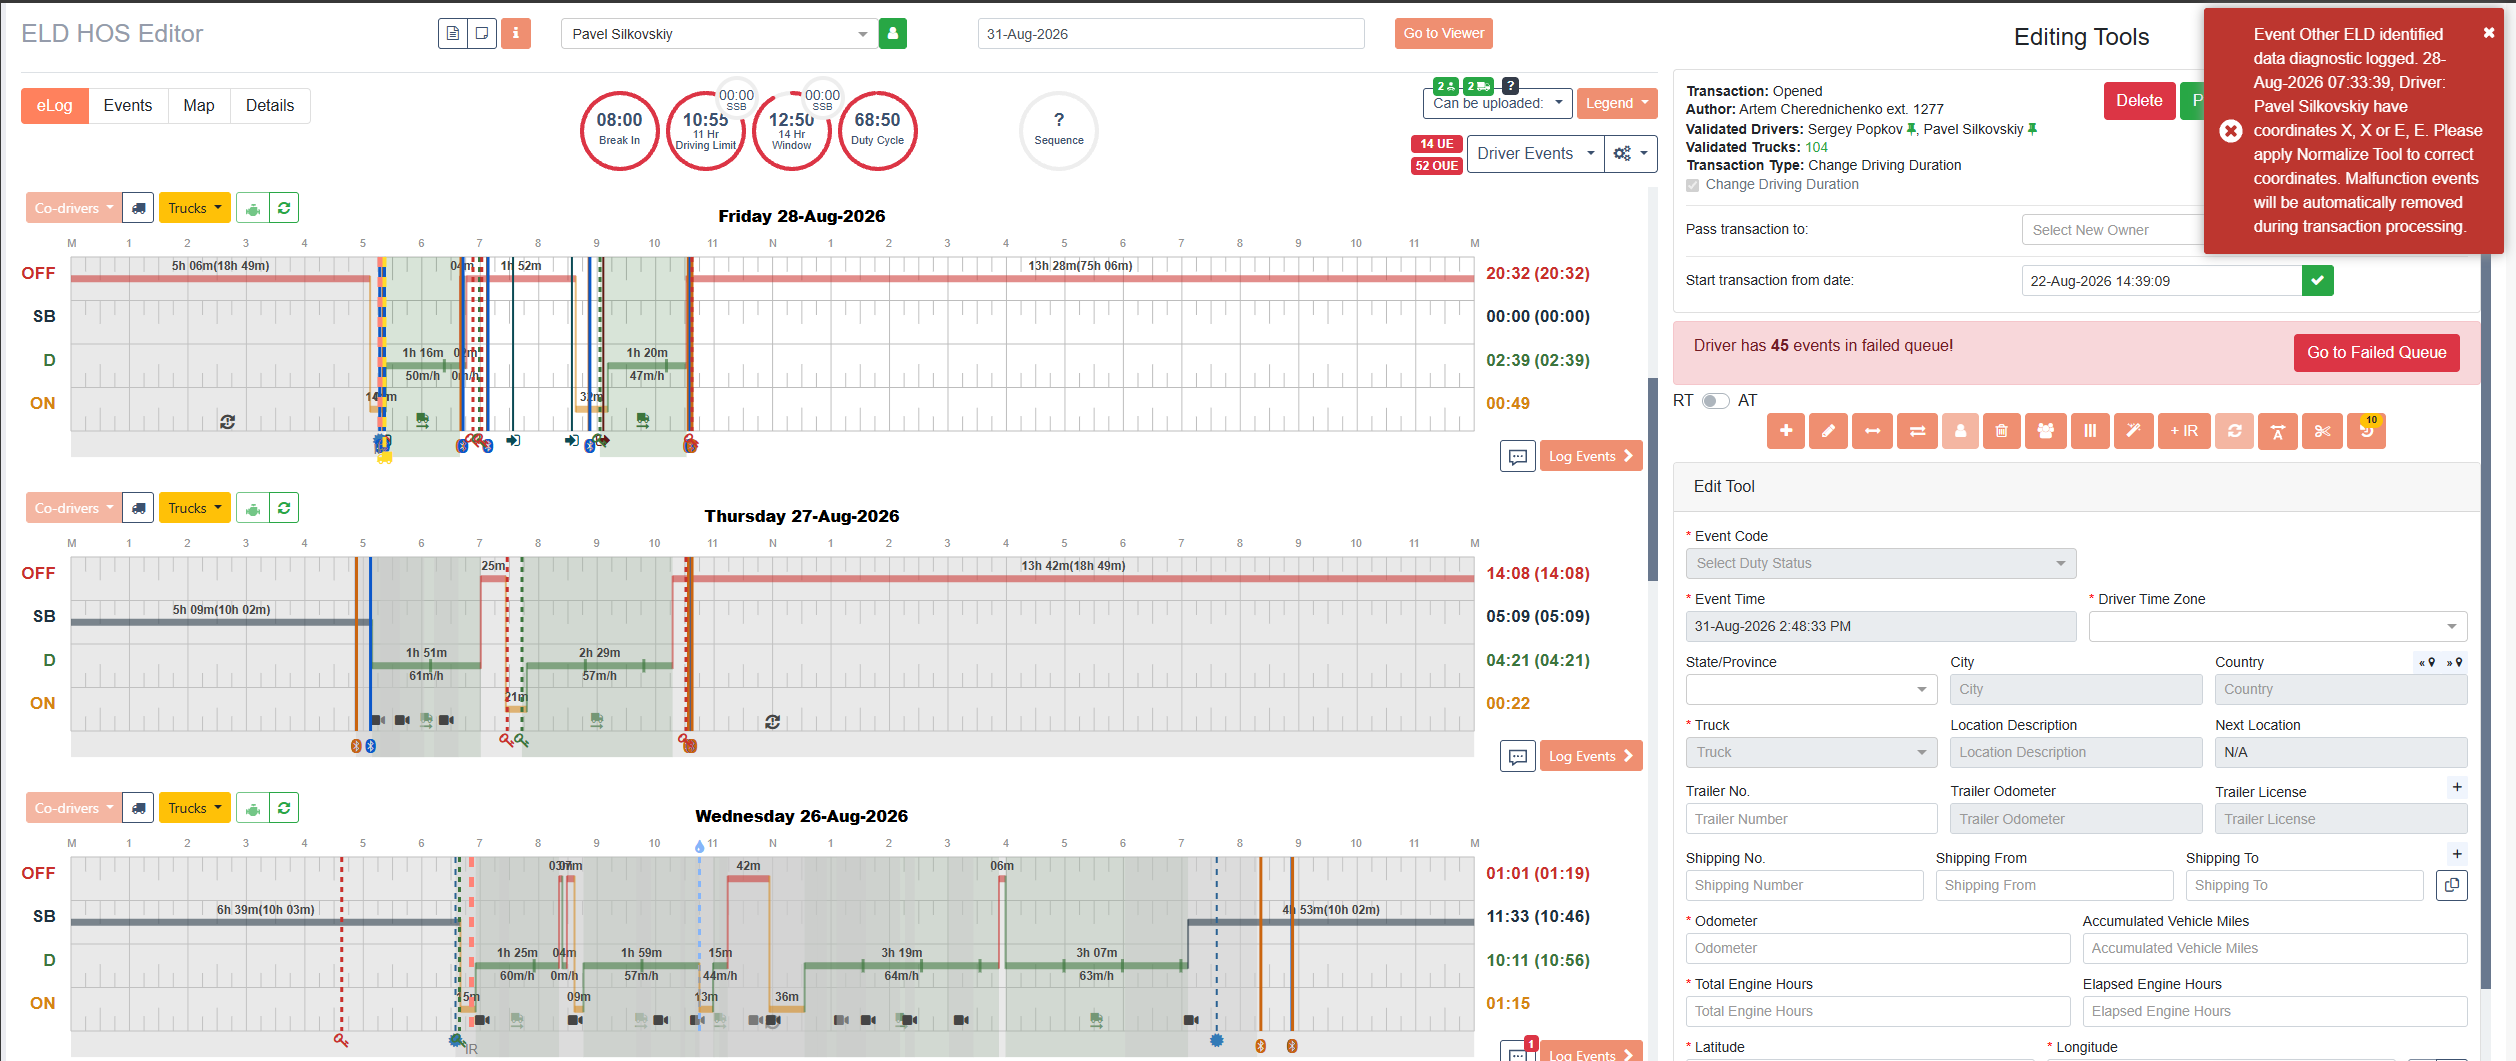Screen dimensions: 2516x1061
Task: Click the refresh tool in editing toolbar
Action: [2234, 431]
